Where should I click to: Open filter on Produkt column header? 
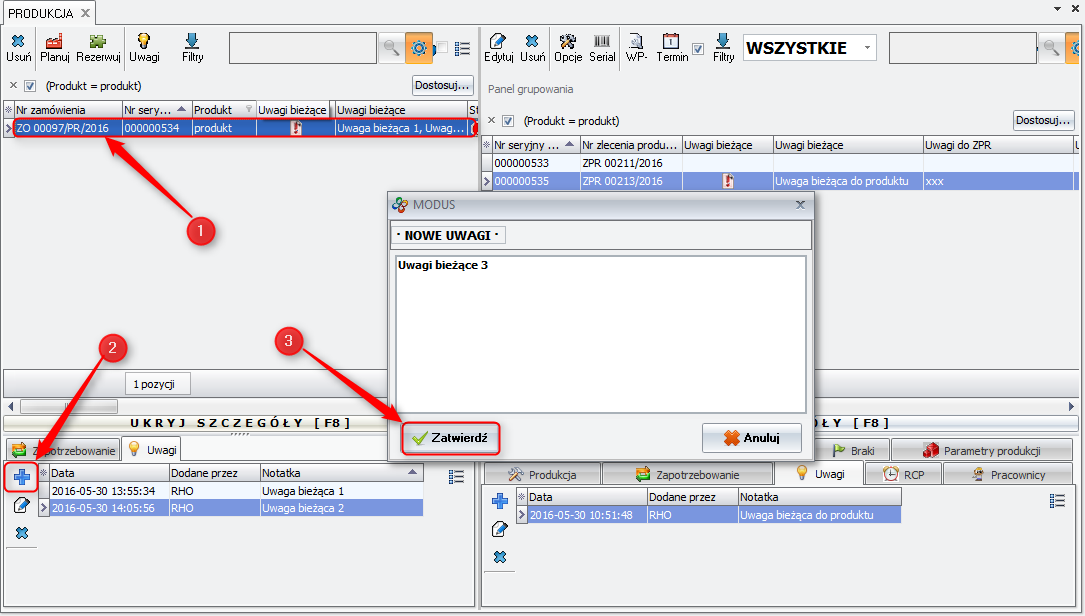click(249, 109)
